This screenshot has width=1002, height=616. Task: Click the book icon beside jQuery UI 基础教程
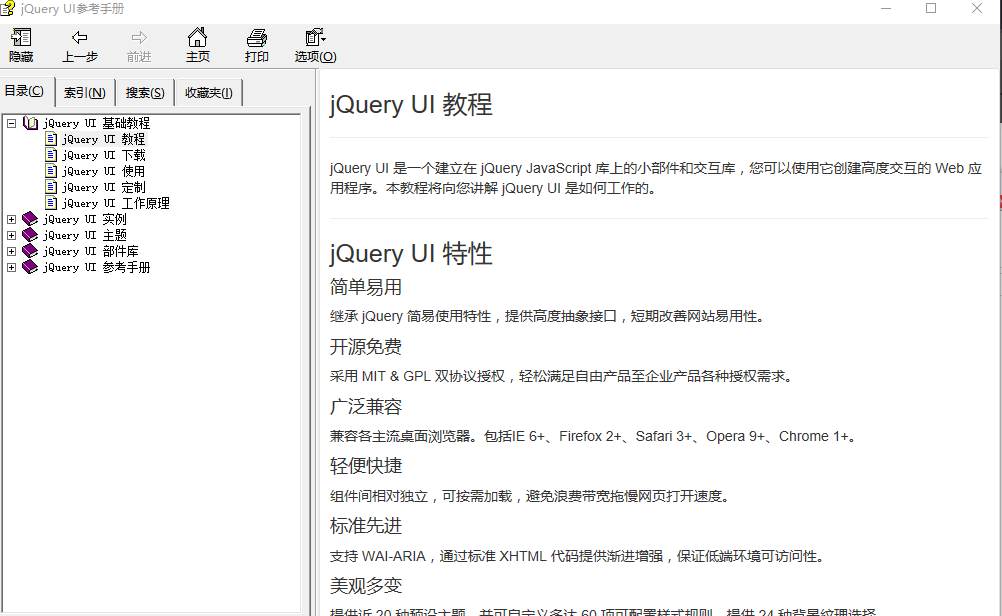pyautogui.click(x=31, y=122)
